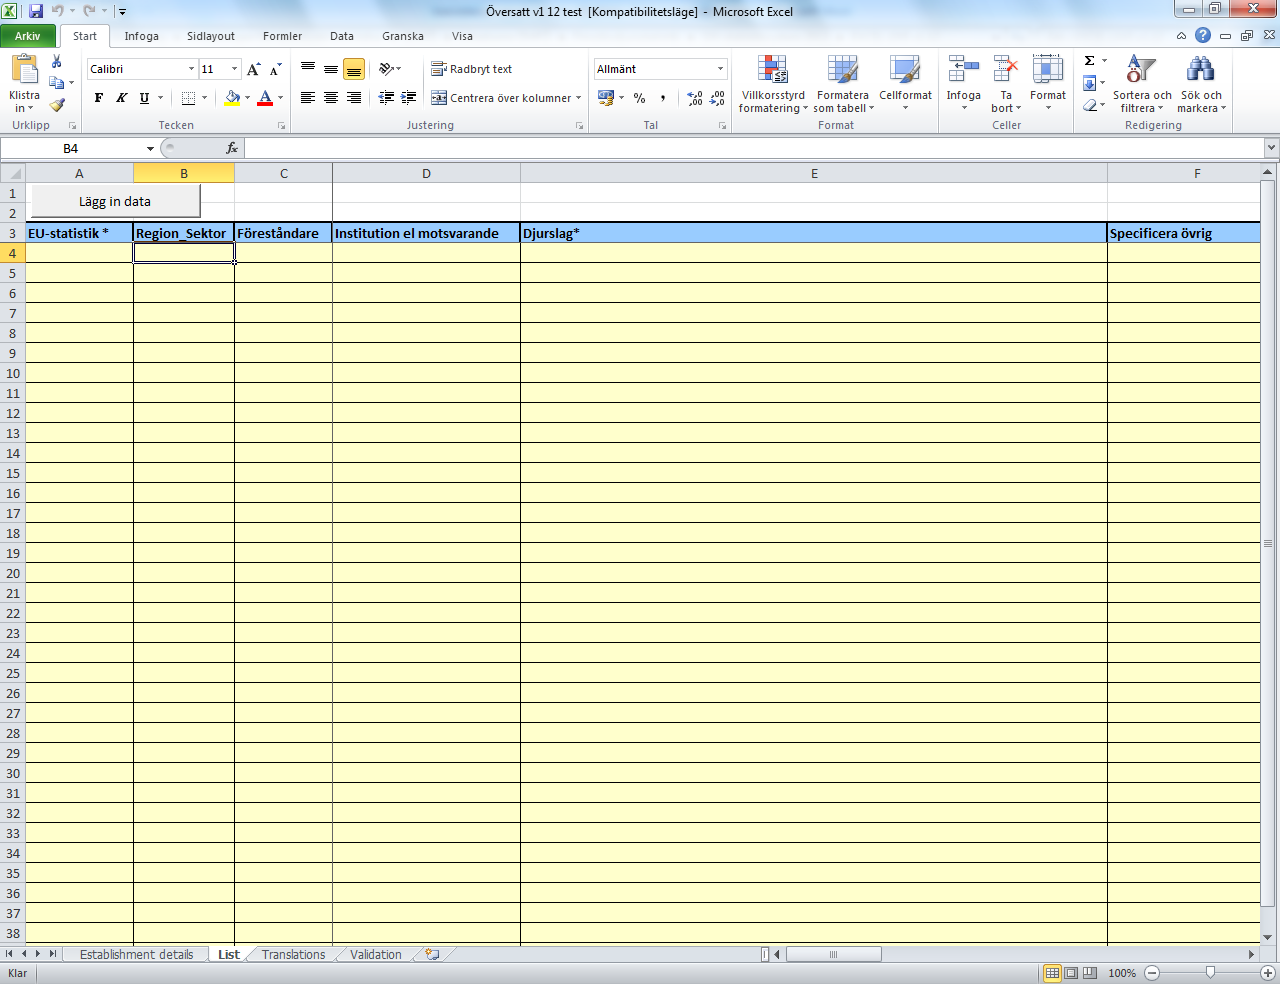Click the Ta bort cells icon
Image resolution: width=1280 pixels, height=984 pixels.
tap(1006, 70)
